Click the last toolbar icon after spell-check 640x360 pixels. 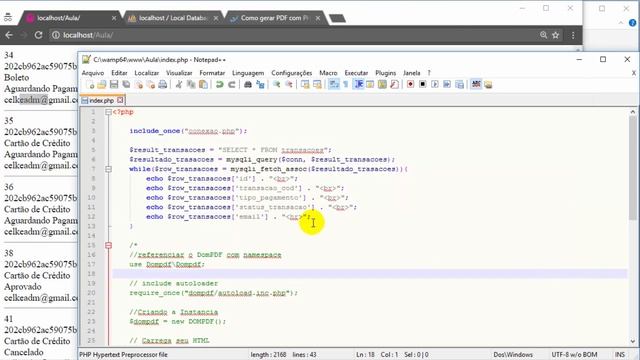tap(488, 84)
